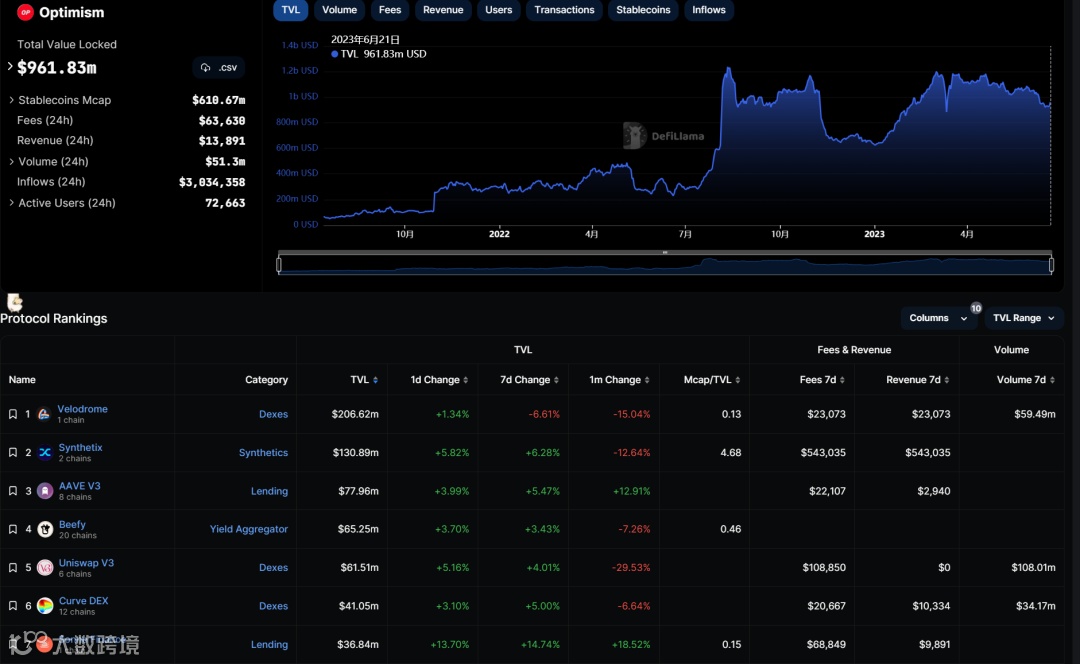1080x664 pixels.
Task: Sort by 7d Change column arrows
Action: click(557, 380)
